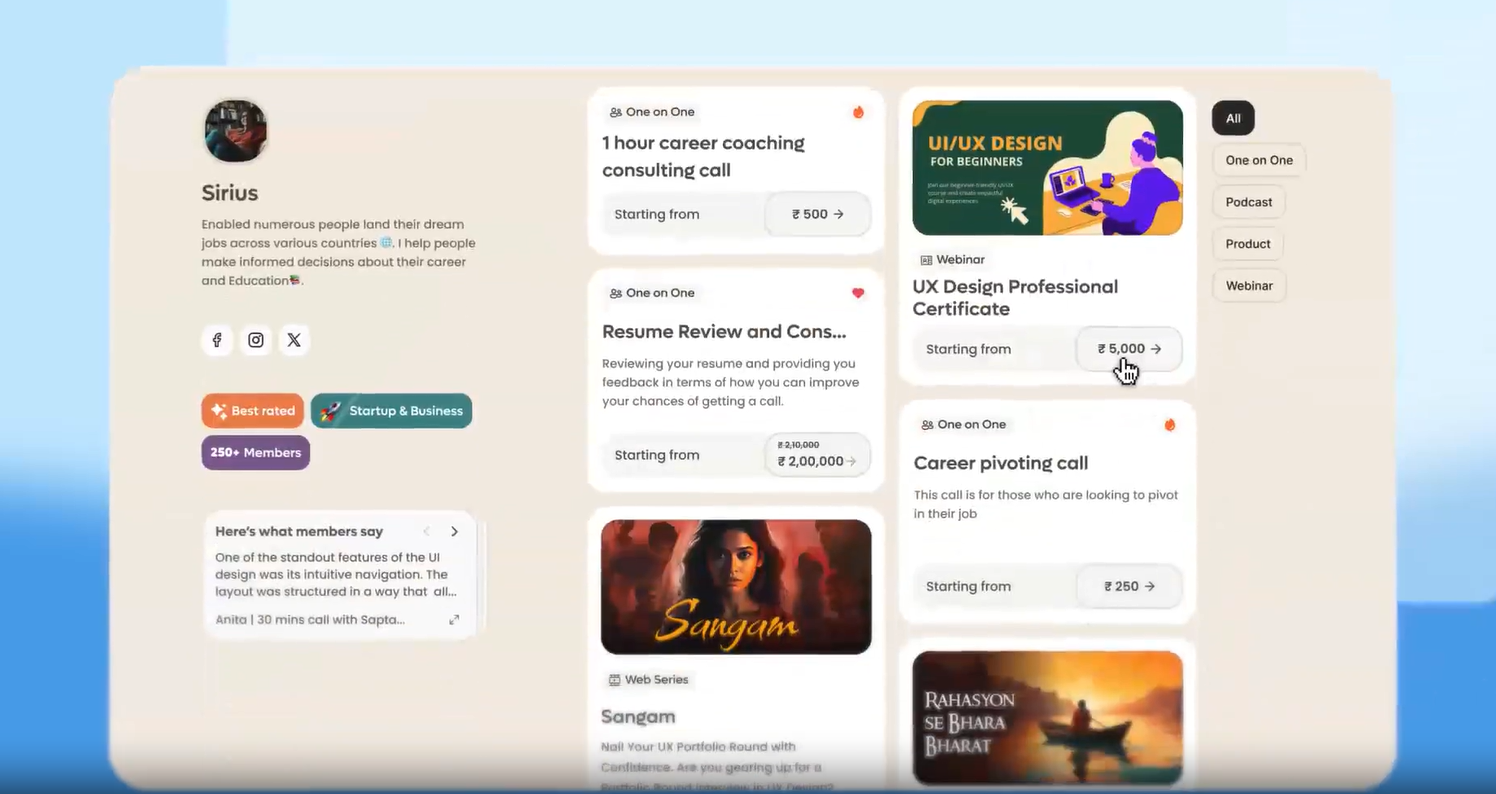The width and height of the screenshot is (1496, 794).
Task: Open the Rahasyon se Bhara Bharat thumbnail
Action: click(x=1048, y=718)
